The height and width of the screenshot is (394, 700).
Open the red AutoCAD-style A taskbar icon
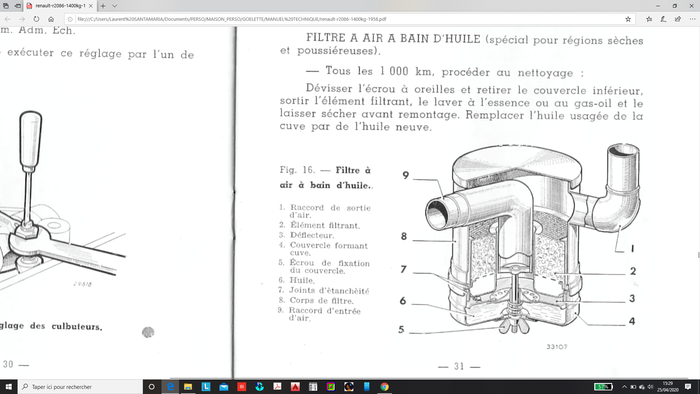(x=295, y=387)
